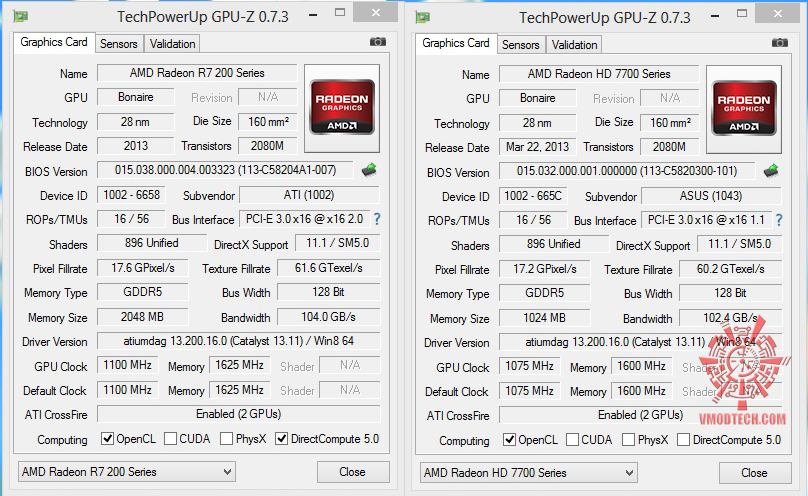This screenshot has width=808, height=496.
Task: Save BIOS using chip icon in HD 7700 window
Action: [x=771, y=170]
